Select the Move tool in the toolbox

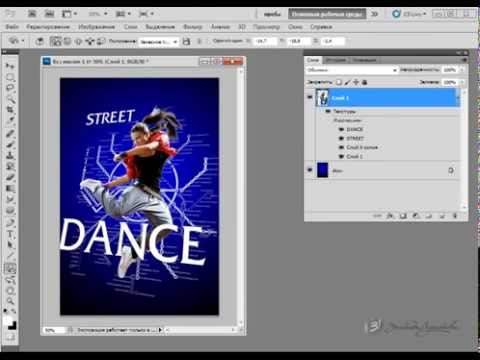click(10, 66)
